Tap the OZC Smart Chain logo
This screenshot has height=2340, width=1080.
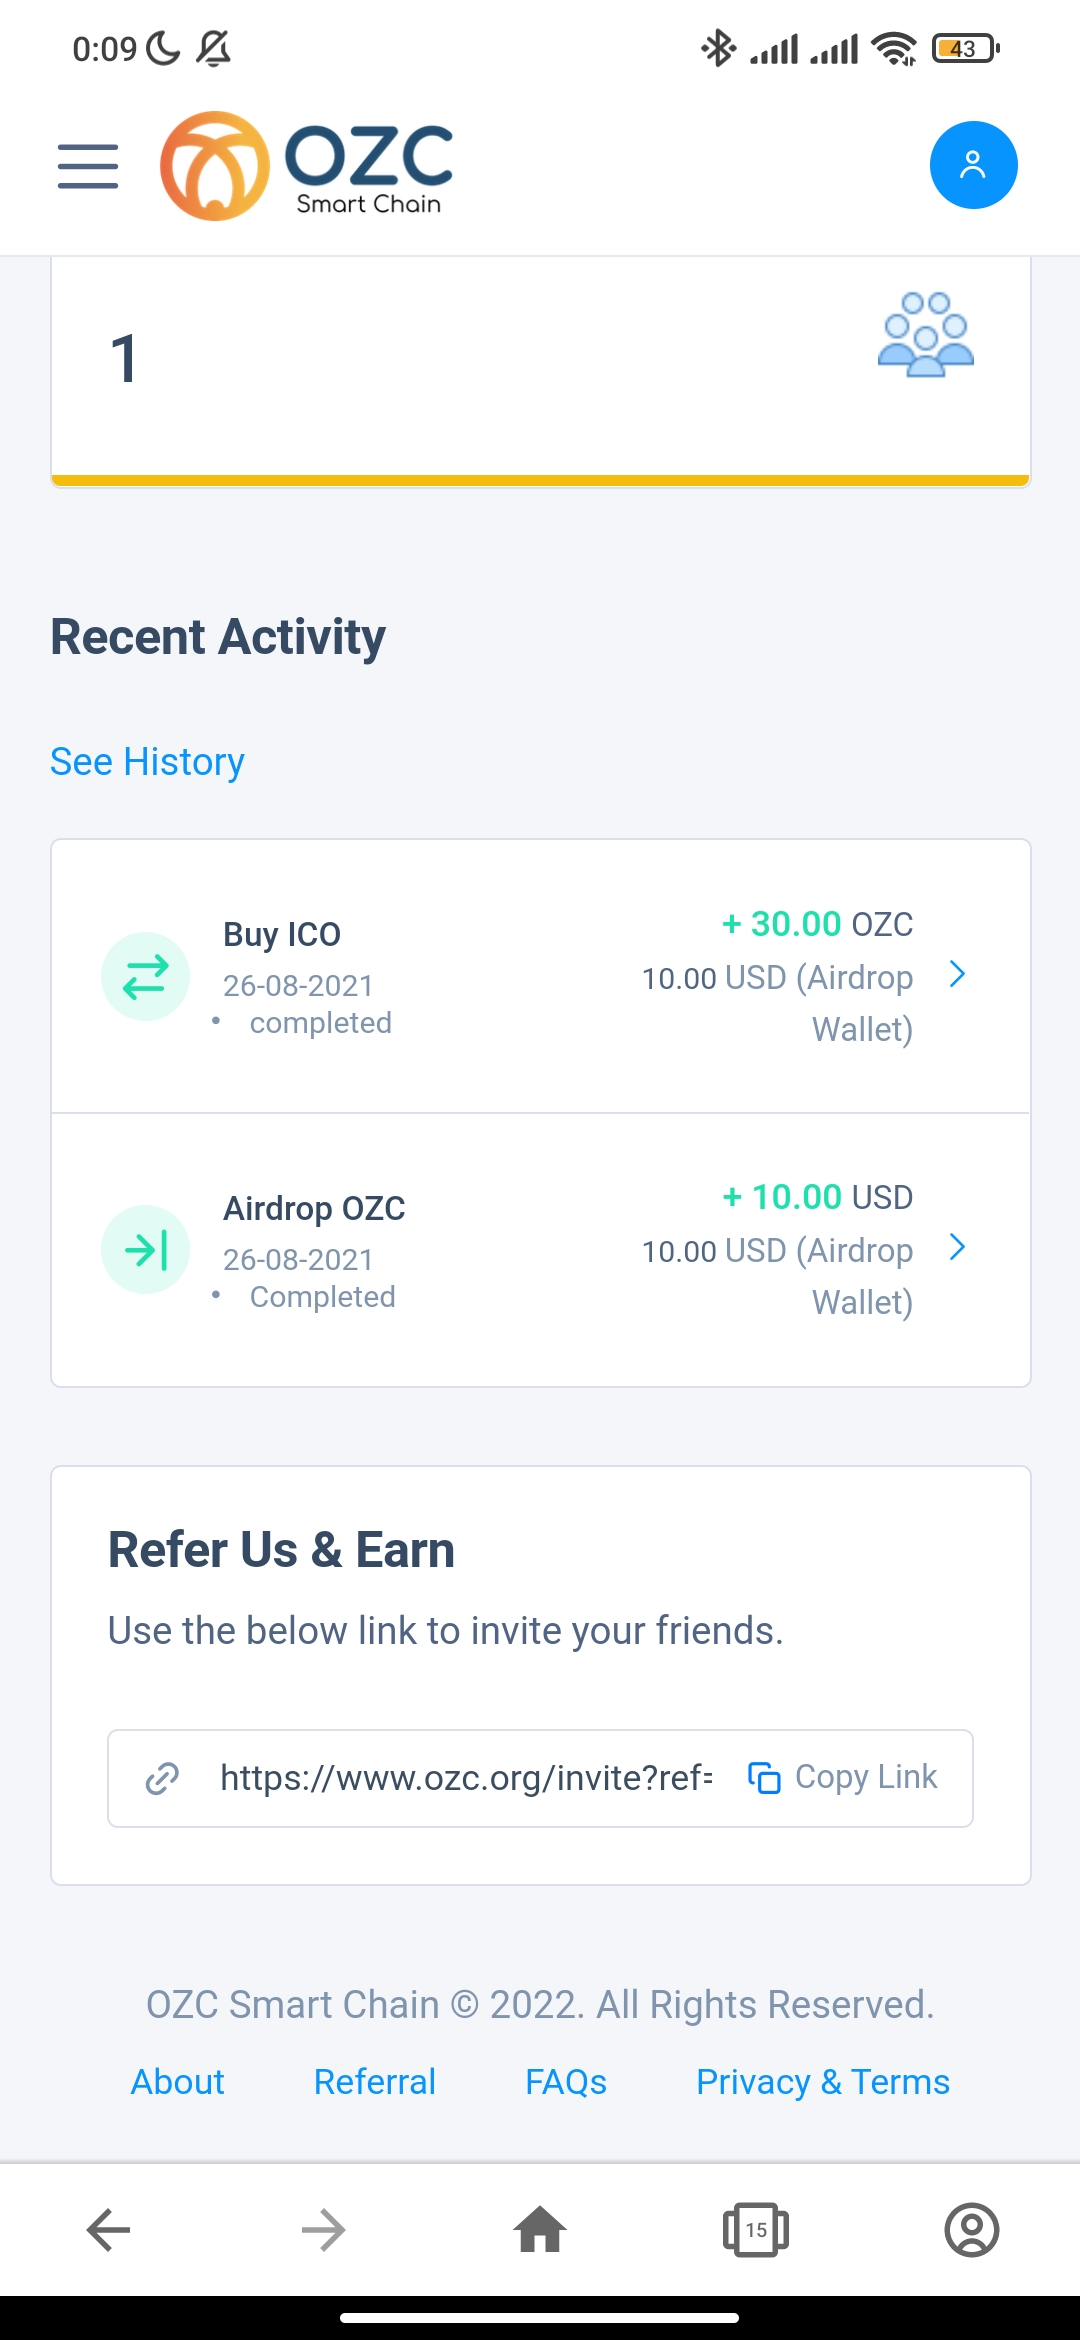(306, 166)
